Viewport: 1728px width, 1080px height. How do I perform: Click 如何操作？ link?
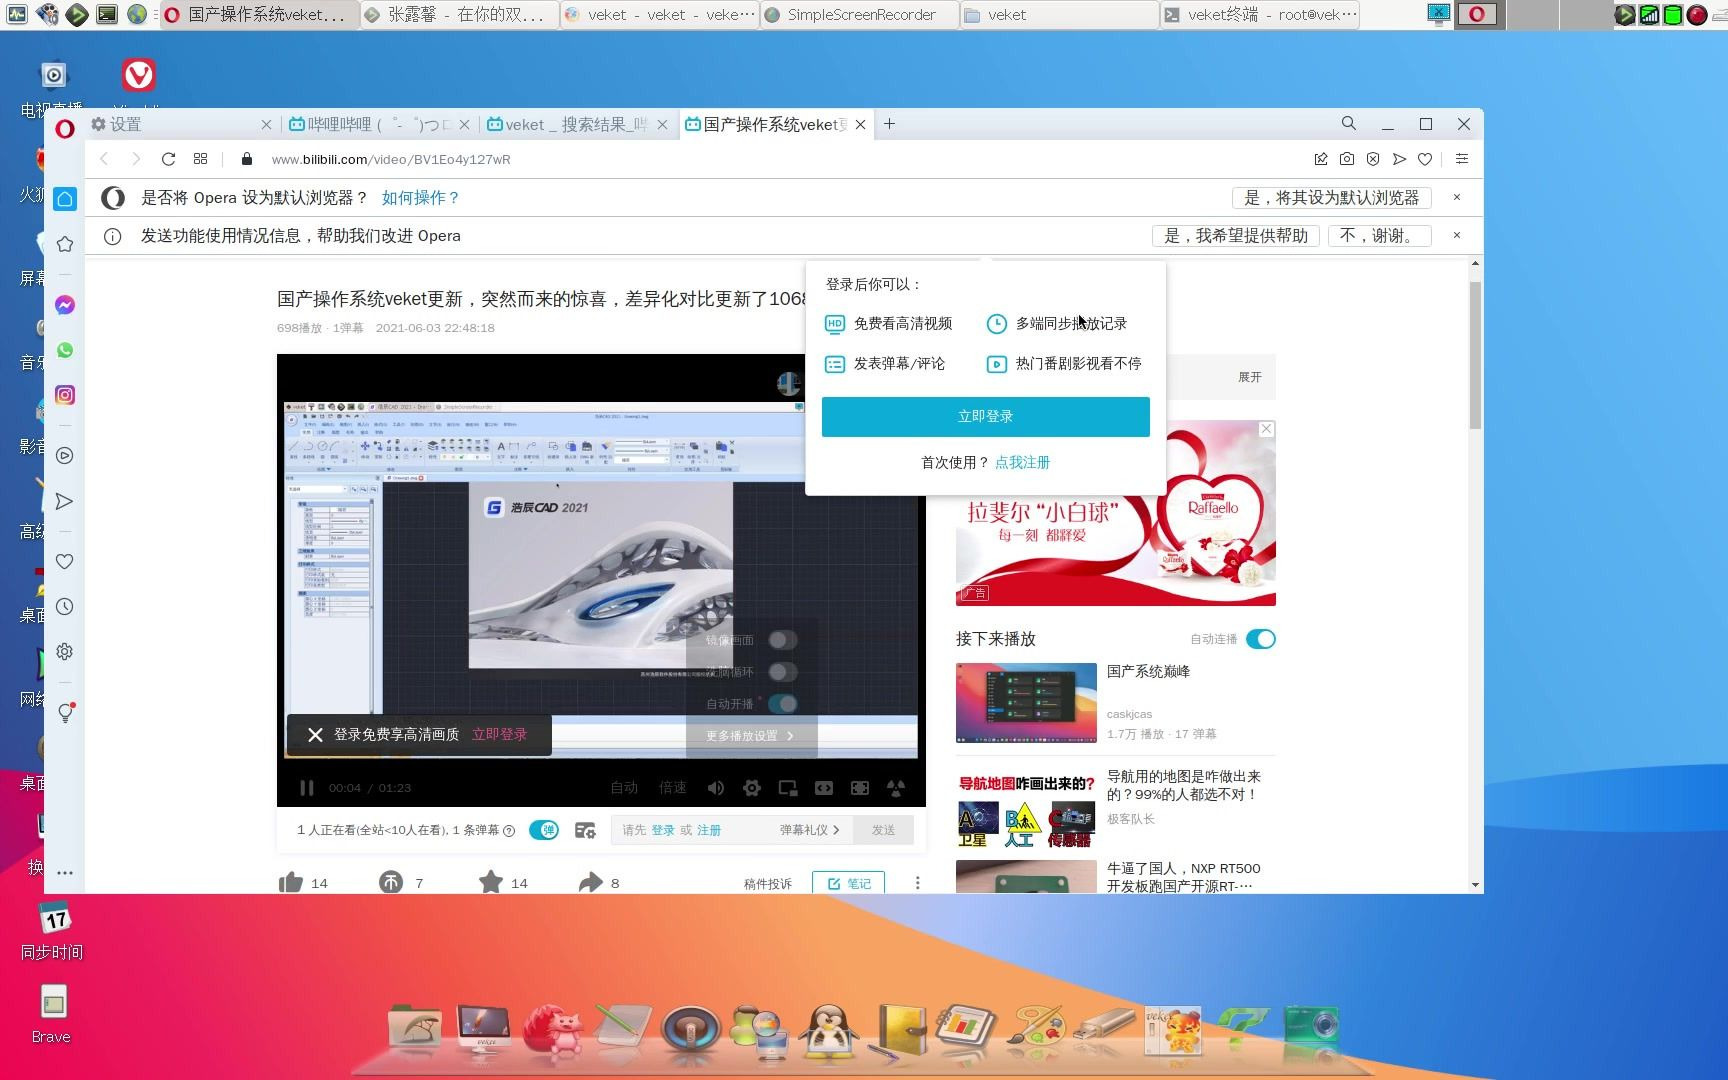[421, 198]
